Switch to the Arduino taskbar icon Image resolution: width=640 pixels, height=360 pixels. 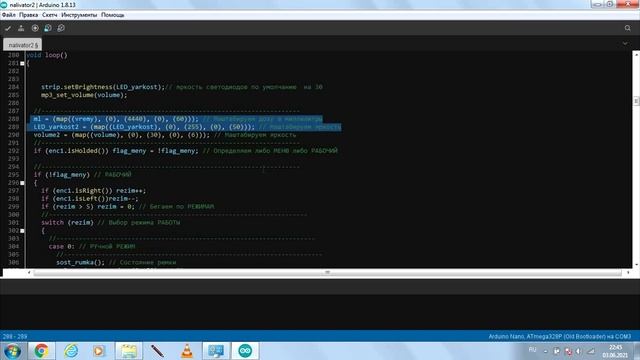[245, 351]
